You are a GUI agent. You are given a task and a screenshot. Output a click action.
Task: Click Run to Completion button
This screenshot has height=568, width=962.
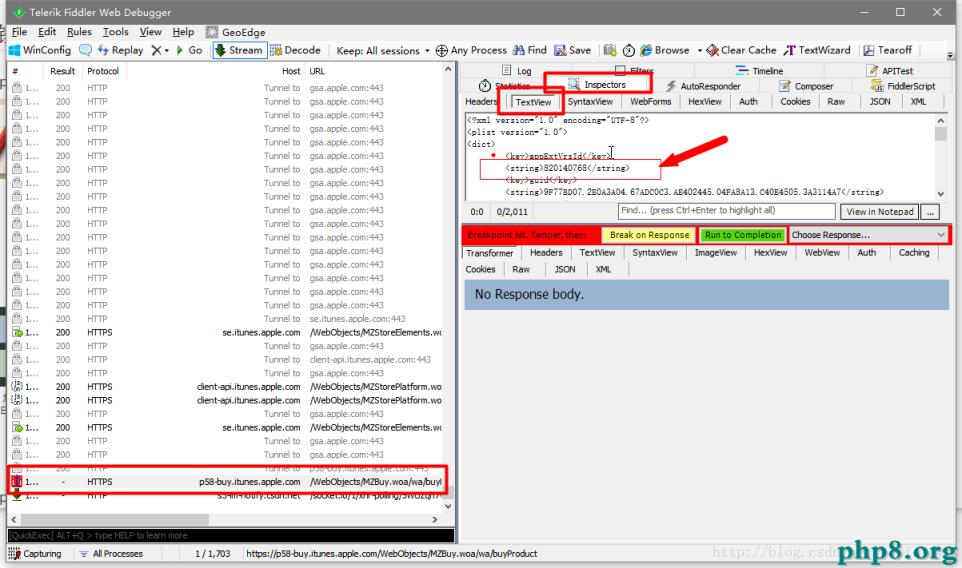tap(743, 235)
